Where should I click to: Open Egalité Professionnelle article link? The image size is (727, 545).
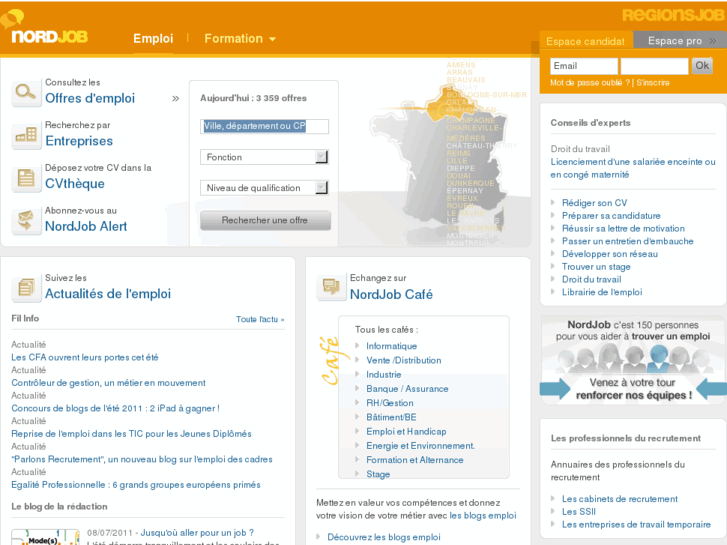(x=136, y=485)
